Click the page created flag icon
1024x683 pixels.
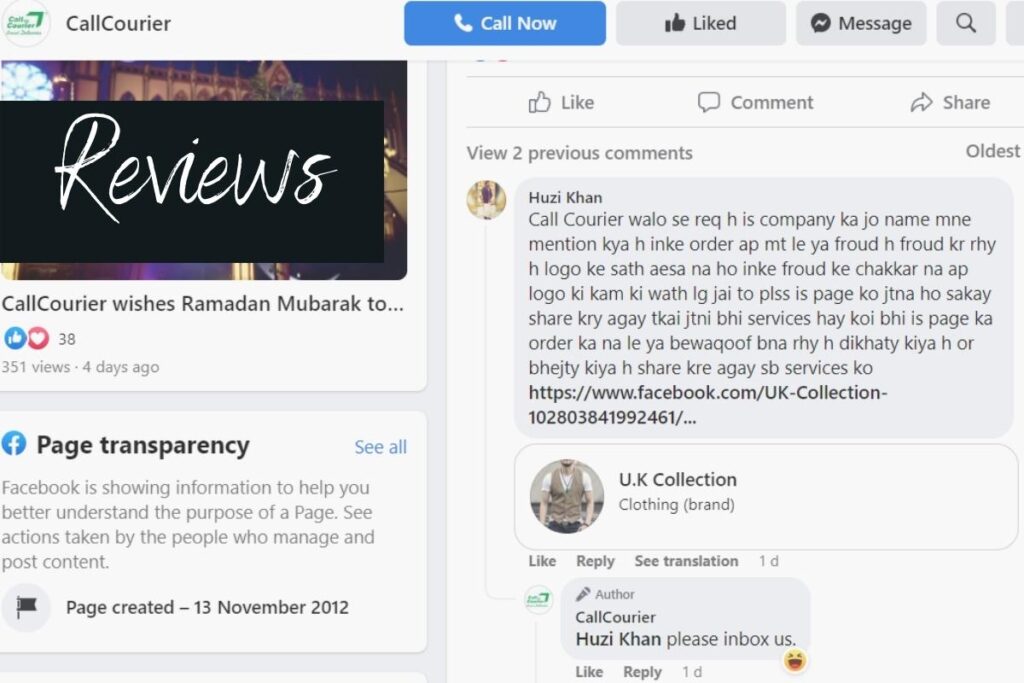tap(27, 607)
